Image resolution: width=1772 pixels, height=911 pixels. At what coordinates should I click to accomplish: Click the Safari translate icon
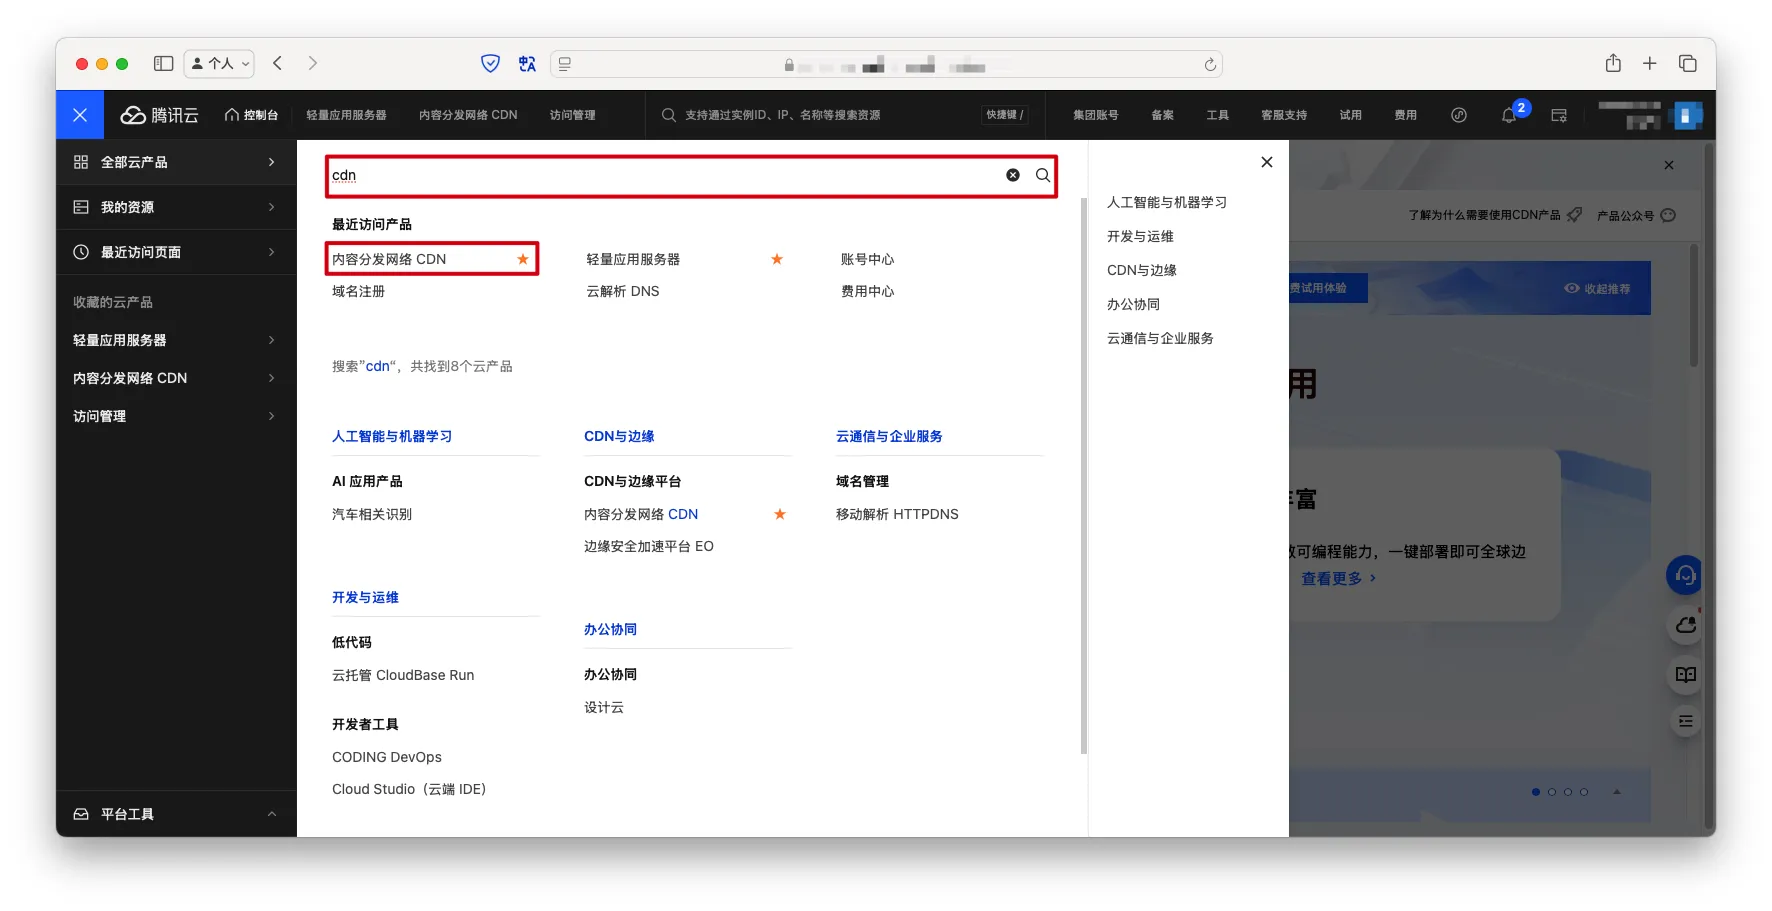pyautogui.click(x=527, y=64)
